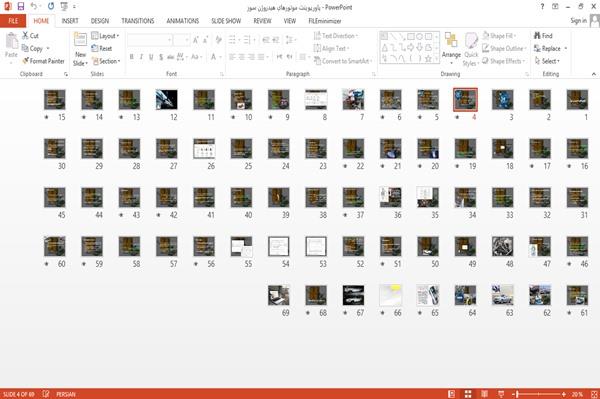Image resolution: width=600 pixels, height=399 pixels.
Task: Open Quick Styles gallery
Action: [x=471, y=50]
